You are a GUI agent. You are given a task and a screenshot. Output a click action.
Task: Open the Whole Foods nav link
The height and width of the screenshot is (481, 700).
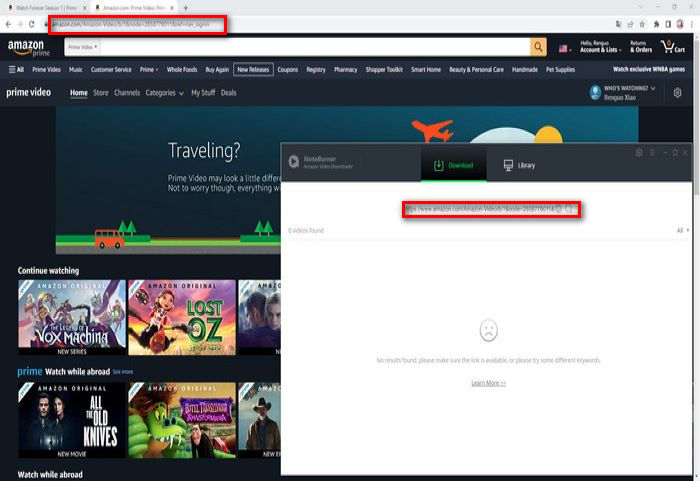182,69
